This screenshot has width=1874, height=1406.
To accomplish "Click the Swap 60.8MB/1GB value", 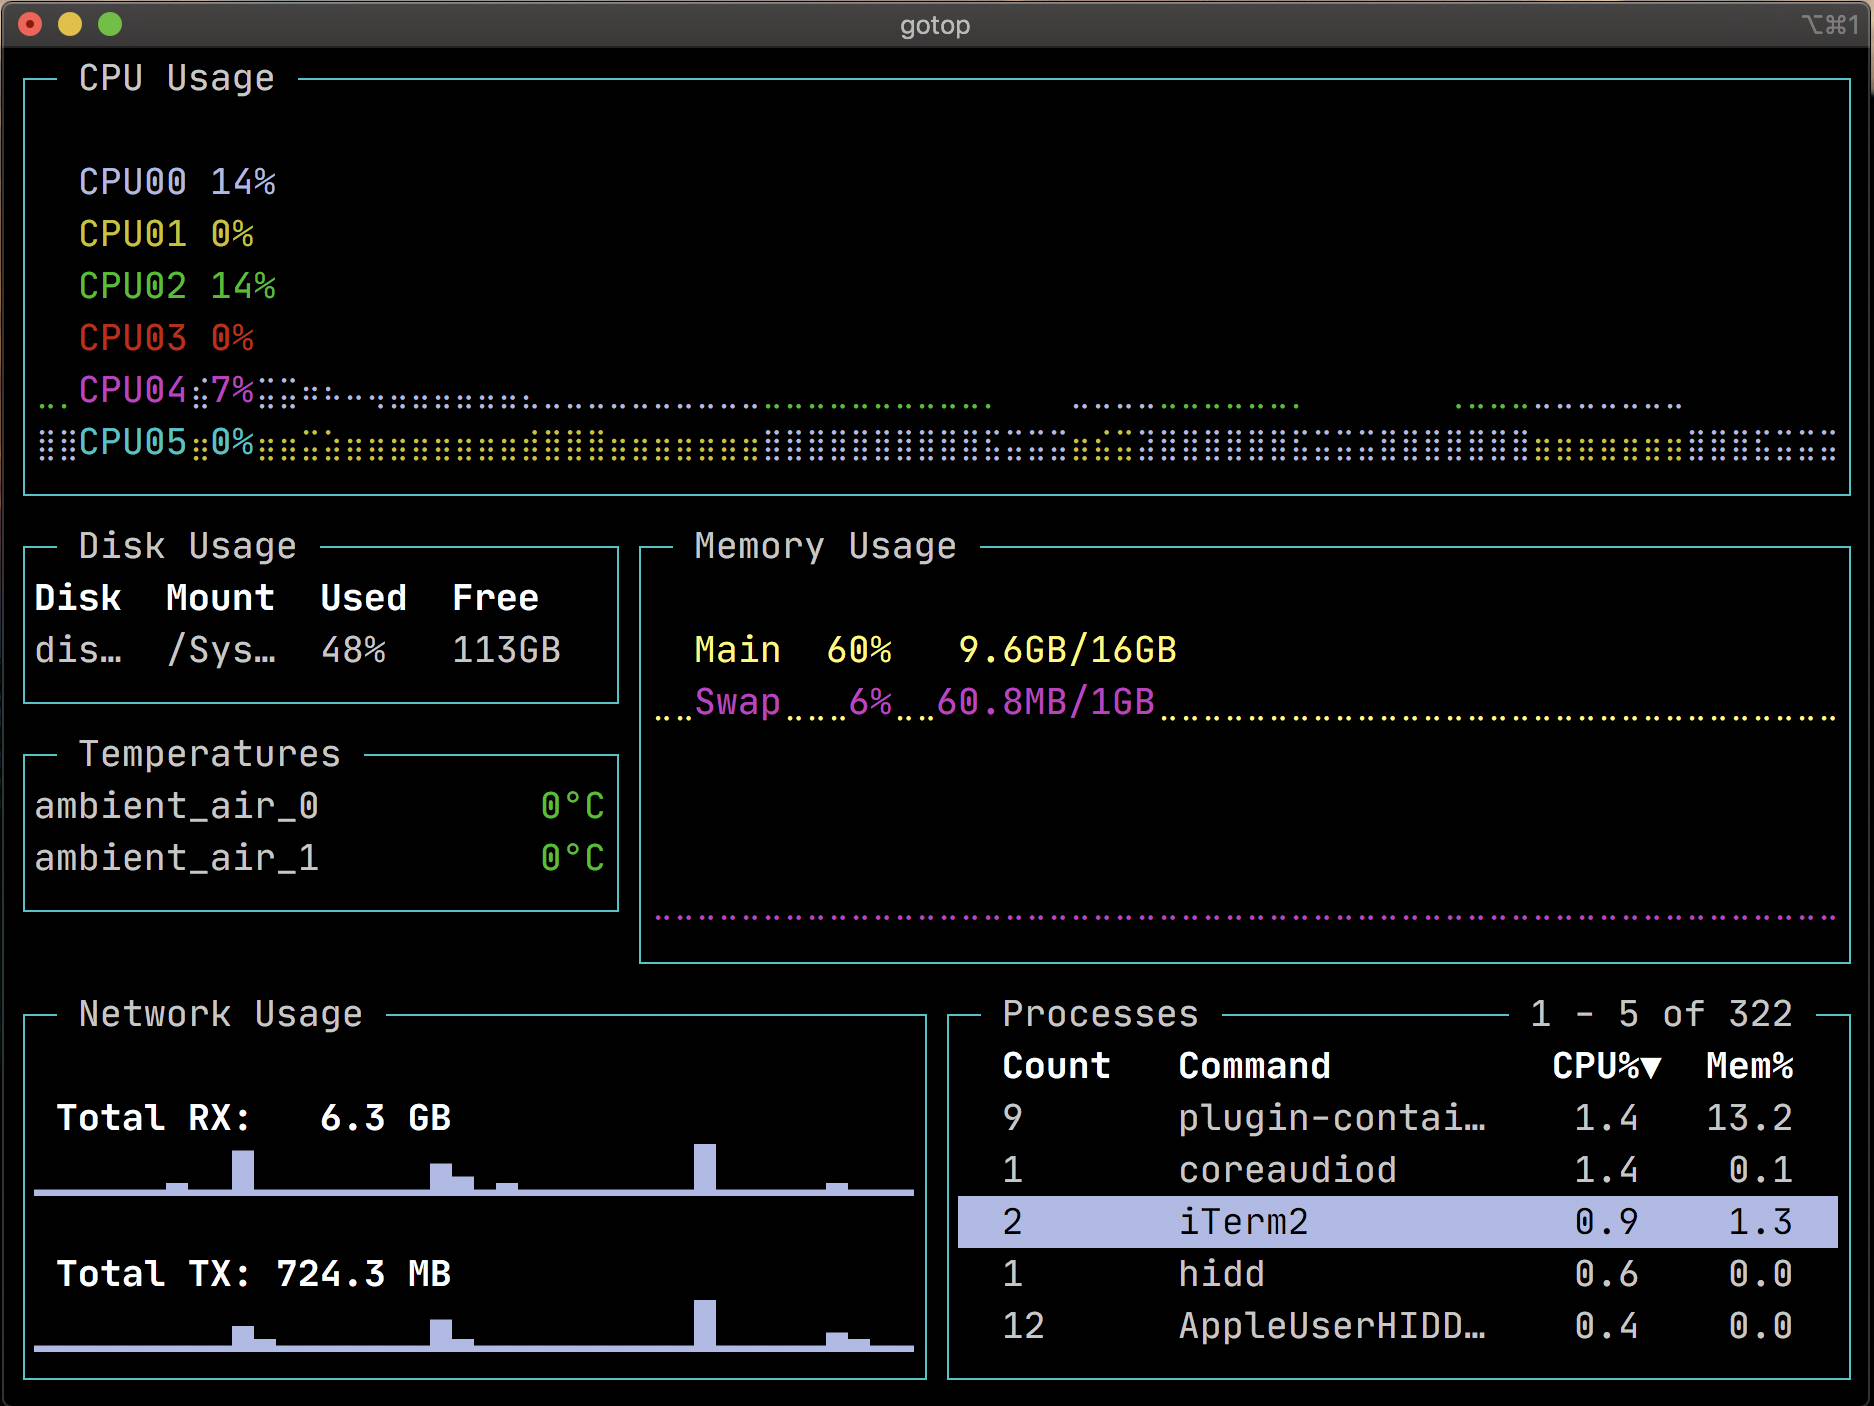I will tap(1045, 702).
